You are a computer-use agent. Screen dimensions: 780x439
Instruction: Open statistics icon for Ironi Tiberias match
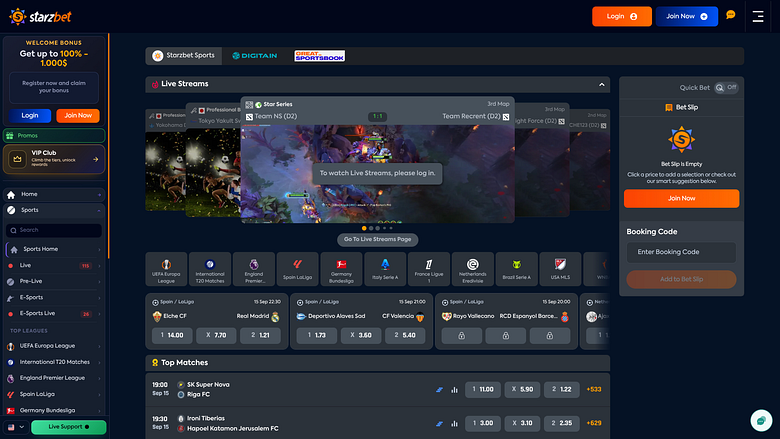pyautogui.click(x=454, y=424)
